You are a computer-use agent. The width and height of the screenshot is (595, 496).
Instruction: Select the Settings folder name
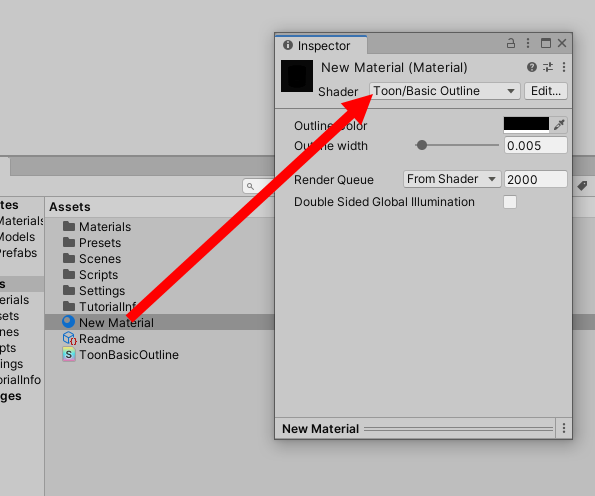pos(102,291)
